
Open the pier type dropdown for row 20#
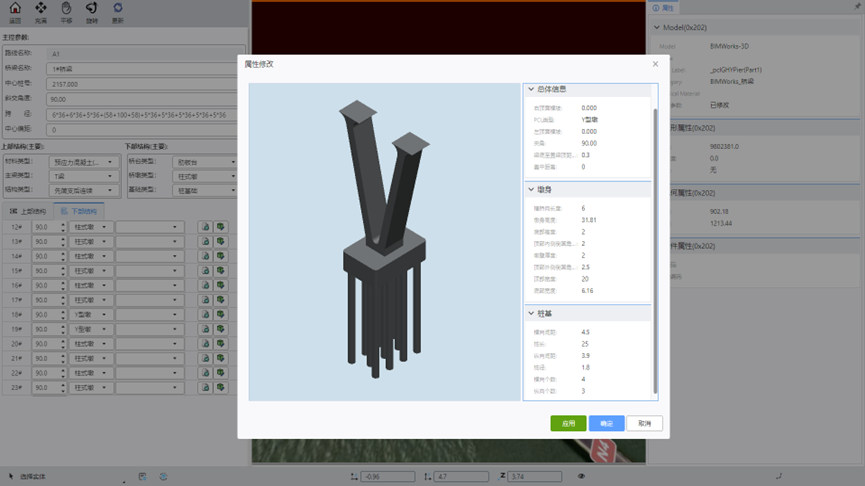click(x=90, y=344)
